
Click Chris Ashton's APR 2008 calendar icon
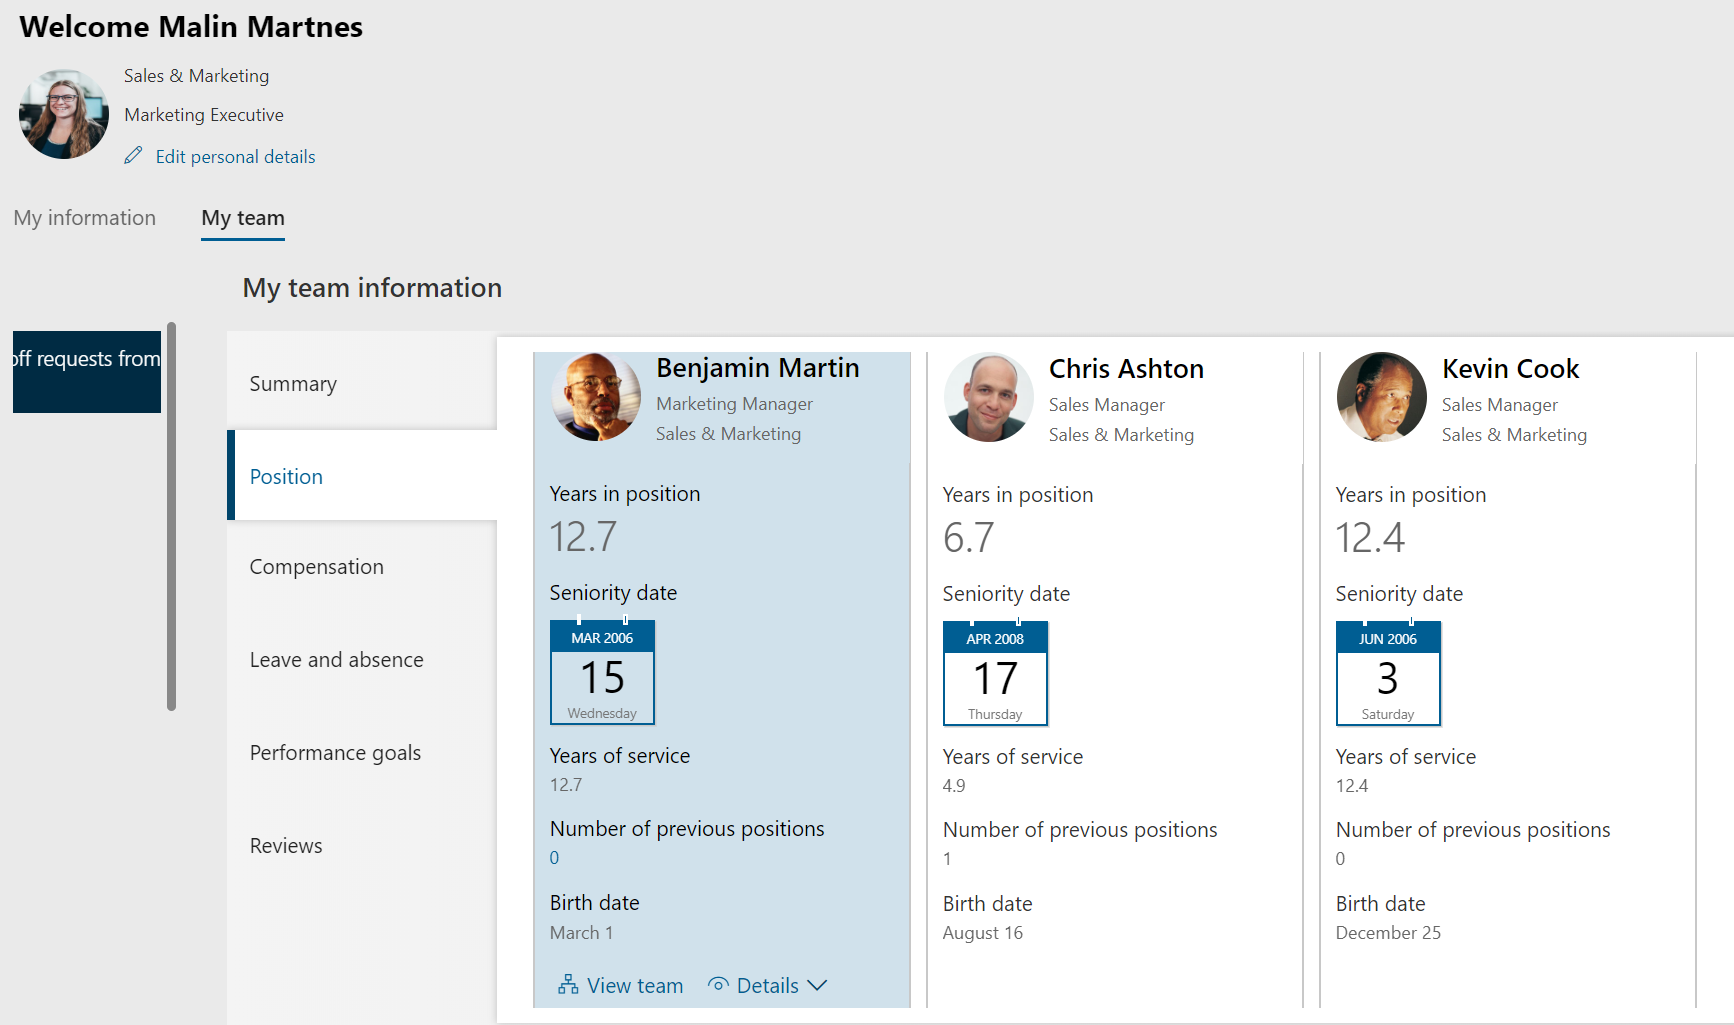995,673
